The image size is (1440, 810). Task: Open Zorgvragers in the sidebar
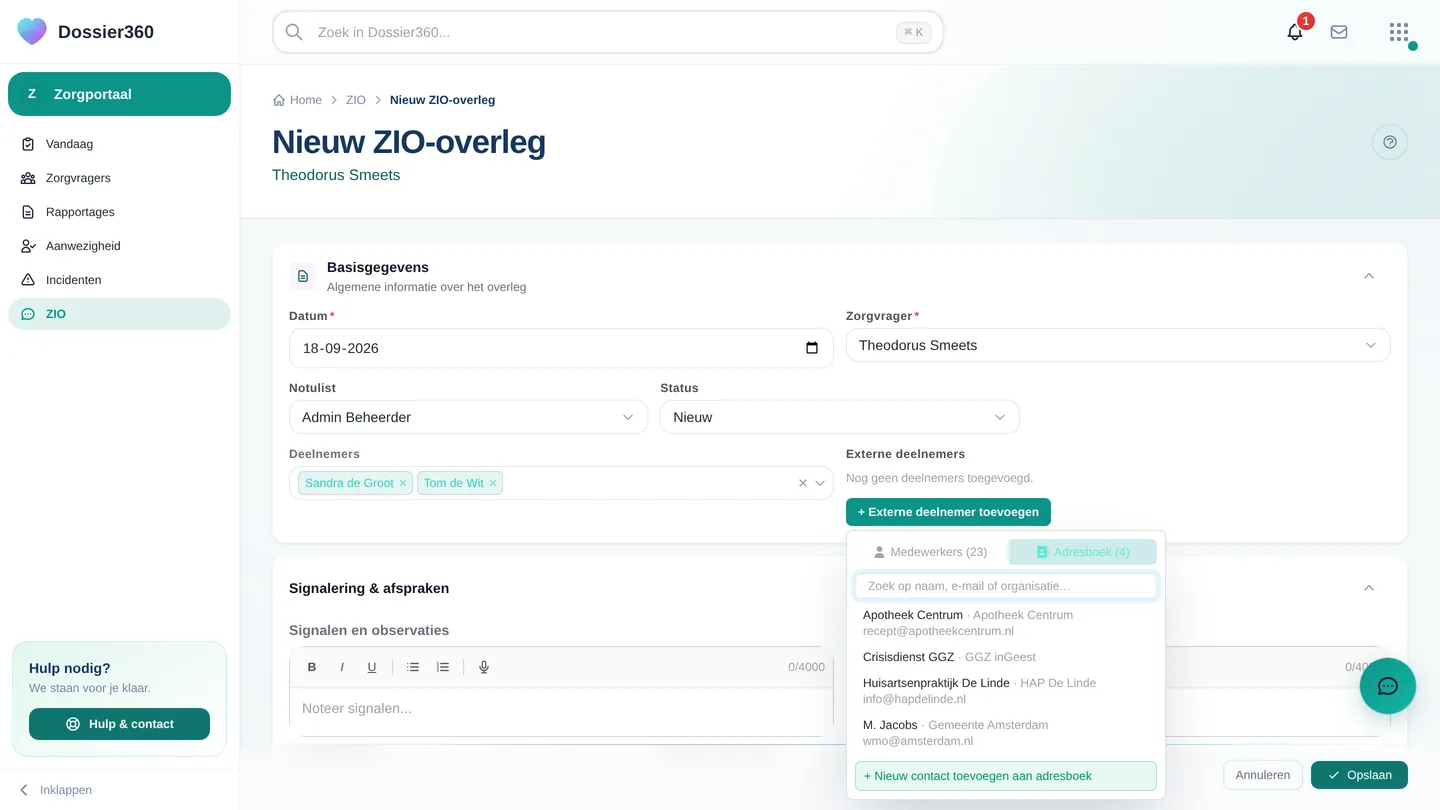[x=119, y=178]
